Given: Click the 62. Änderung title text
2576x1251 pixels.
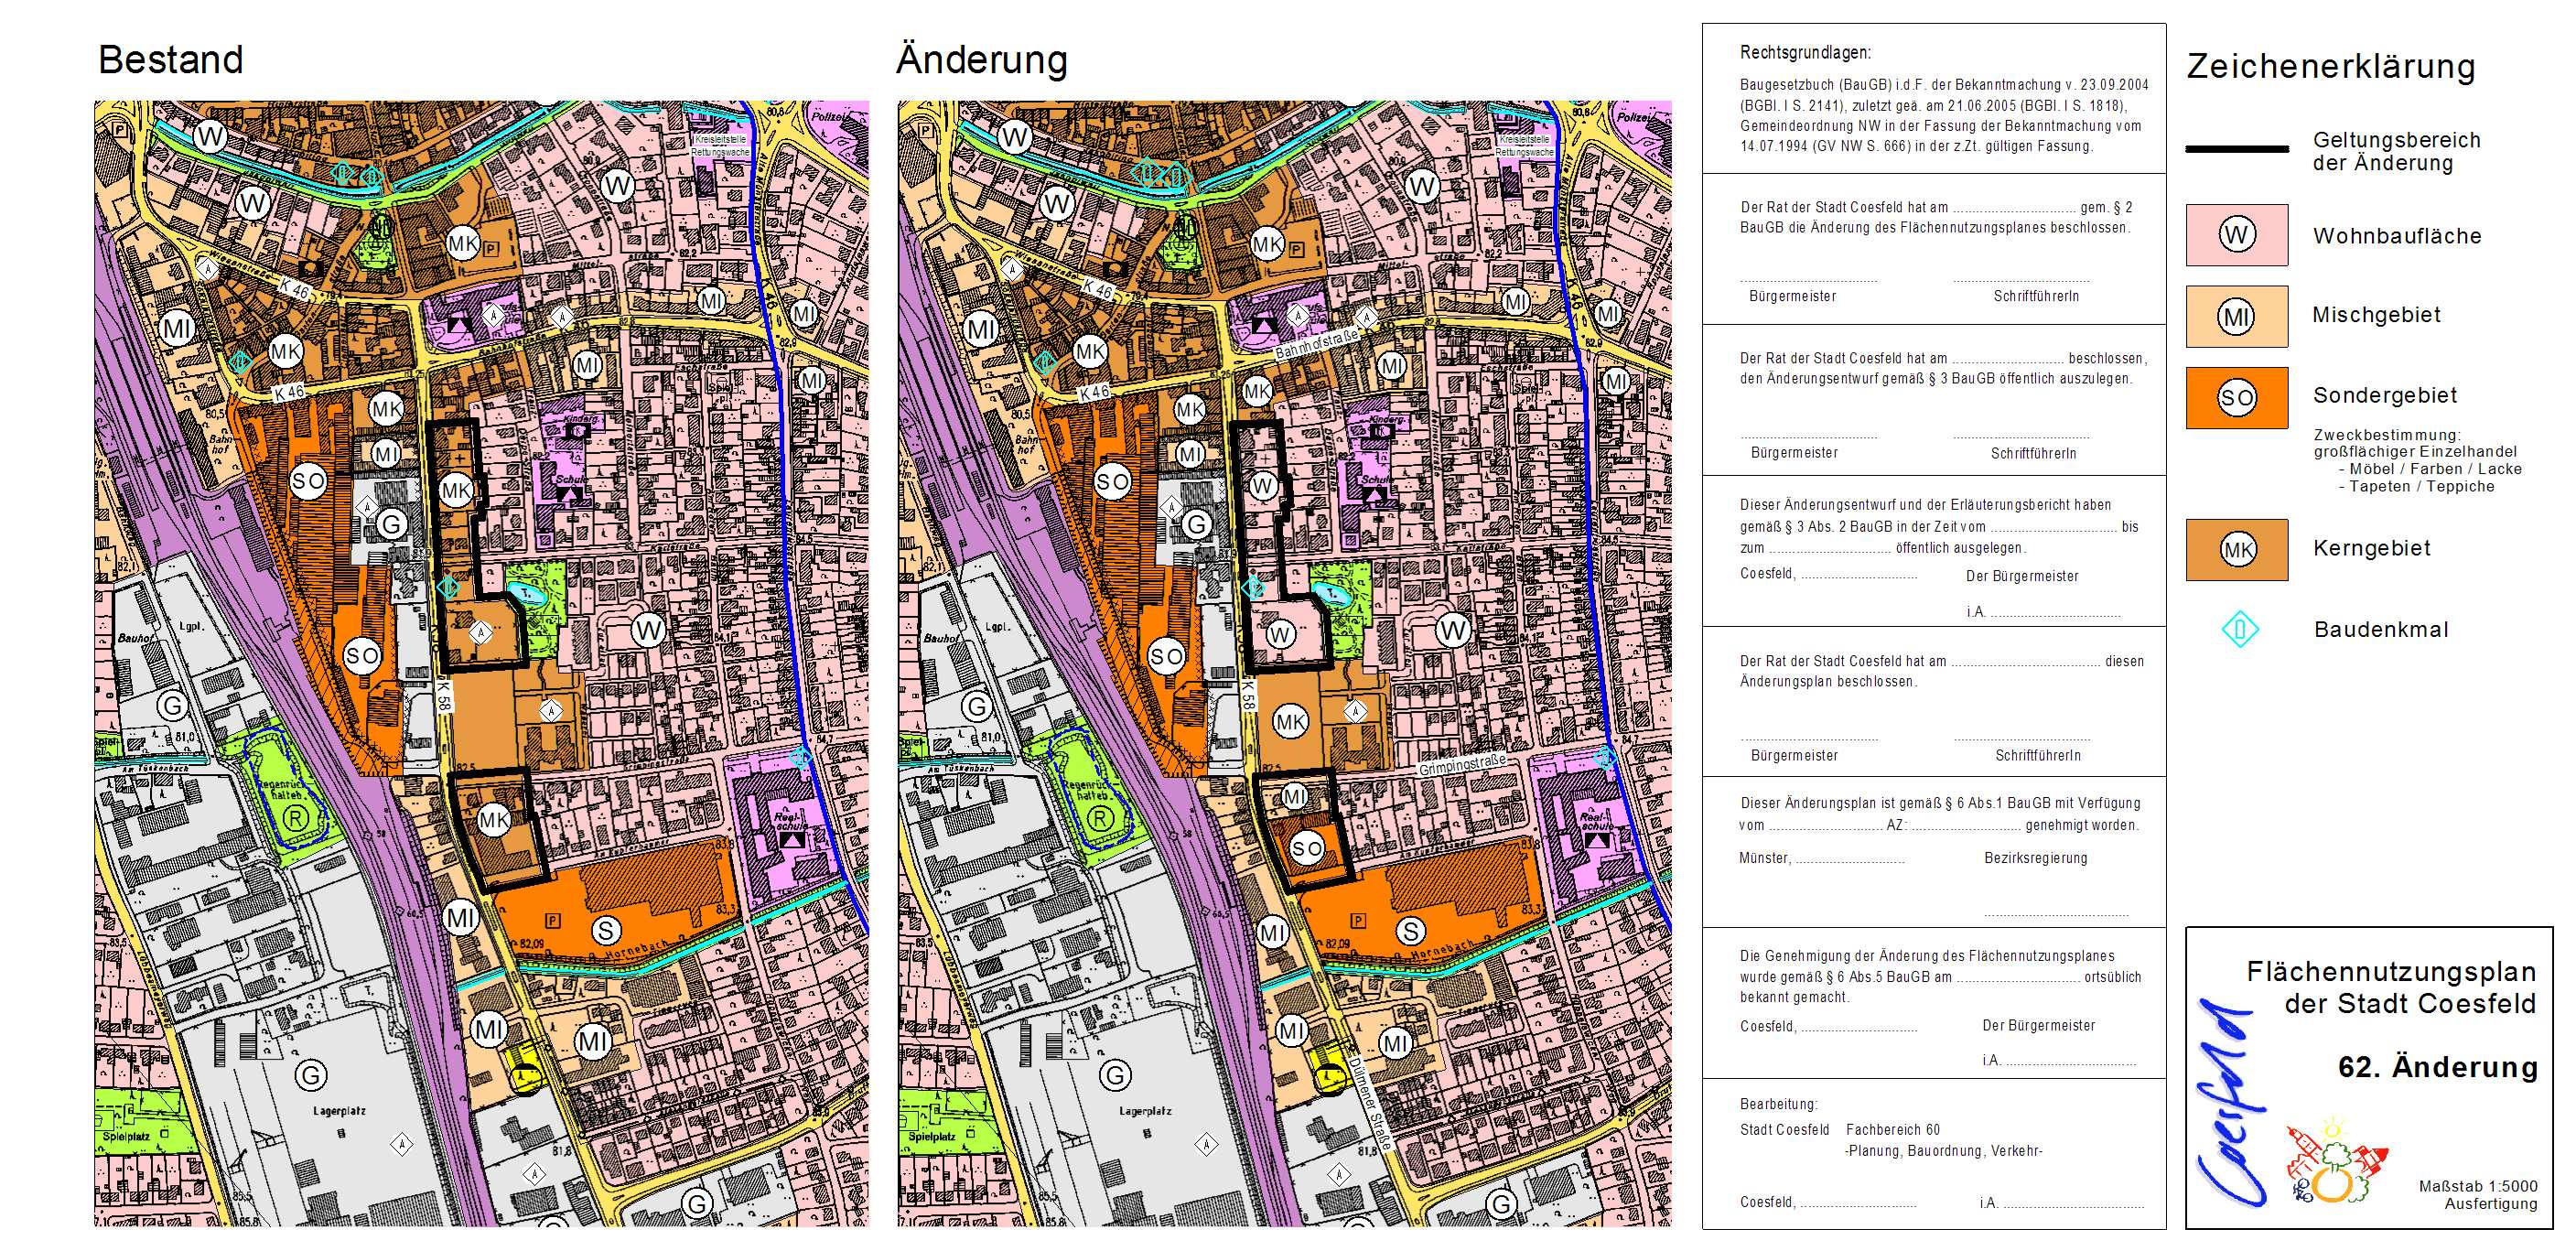Looking at the screenshot, I should [x=2437, y=1067].
